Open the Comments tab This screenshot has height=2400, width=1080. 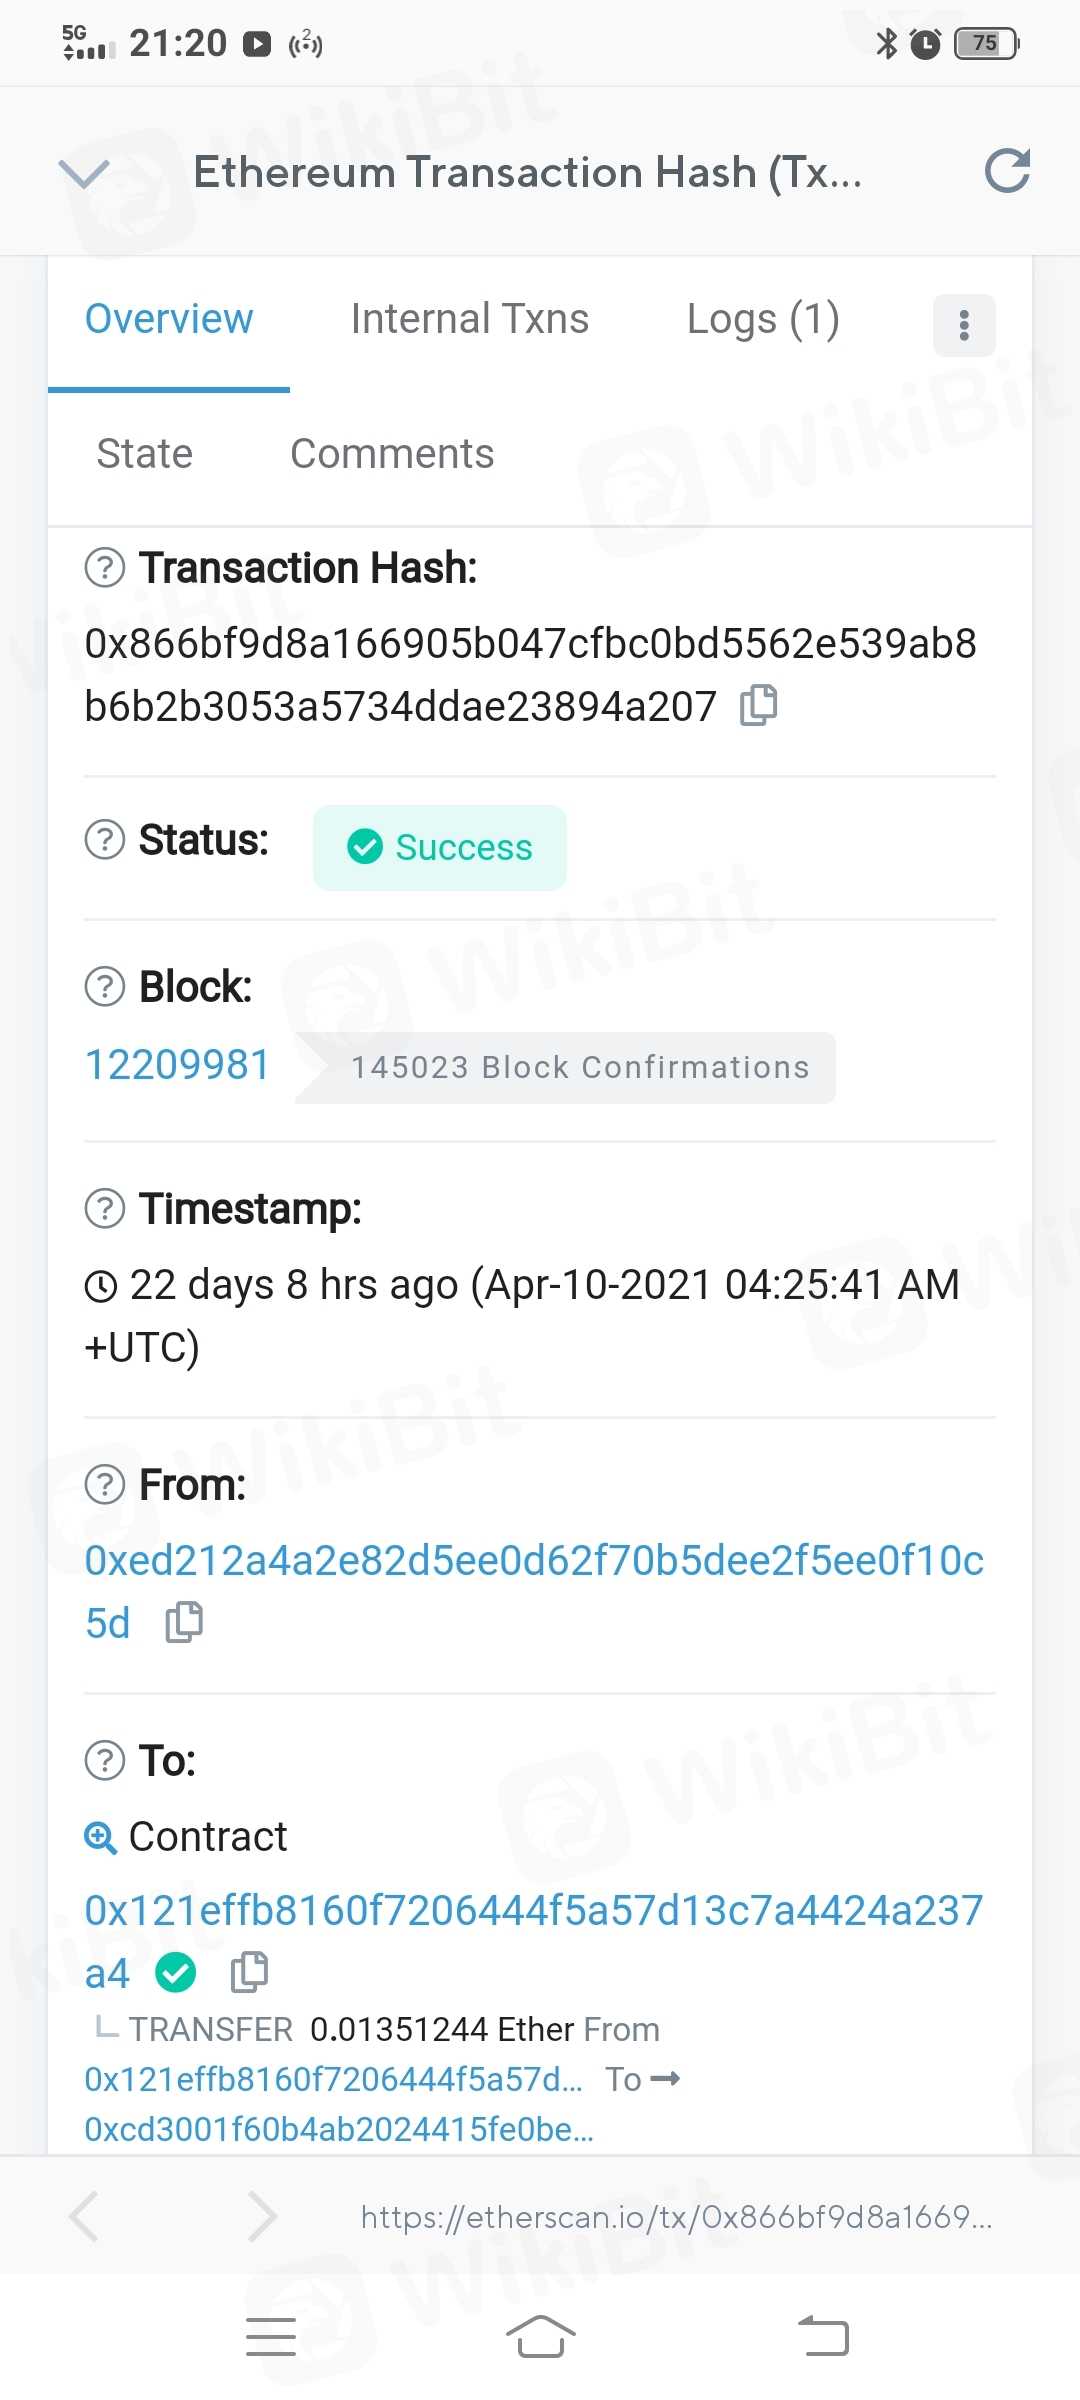point(392,454)
